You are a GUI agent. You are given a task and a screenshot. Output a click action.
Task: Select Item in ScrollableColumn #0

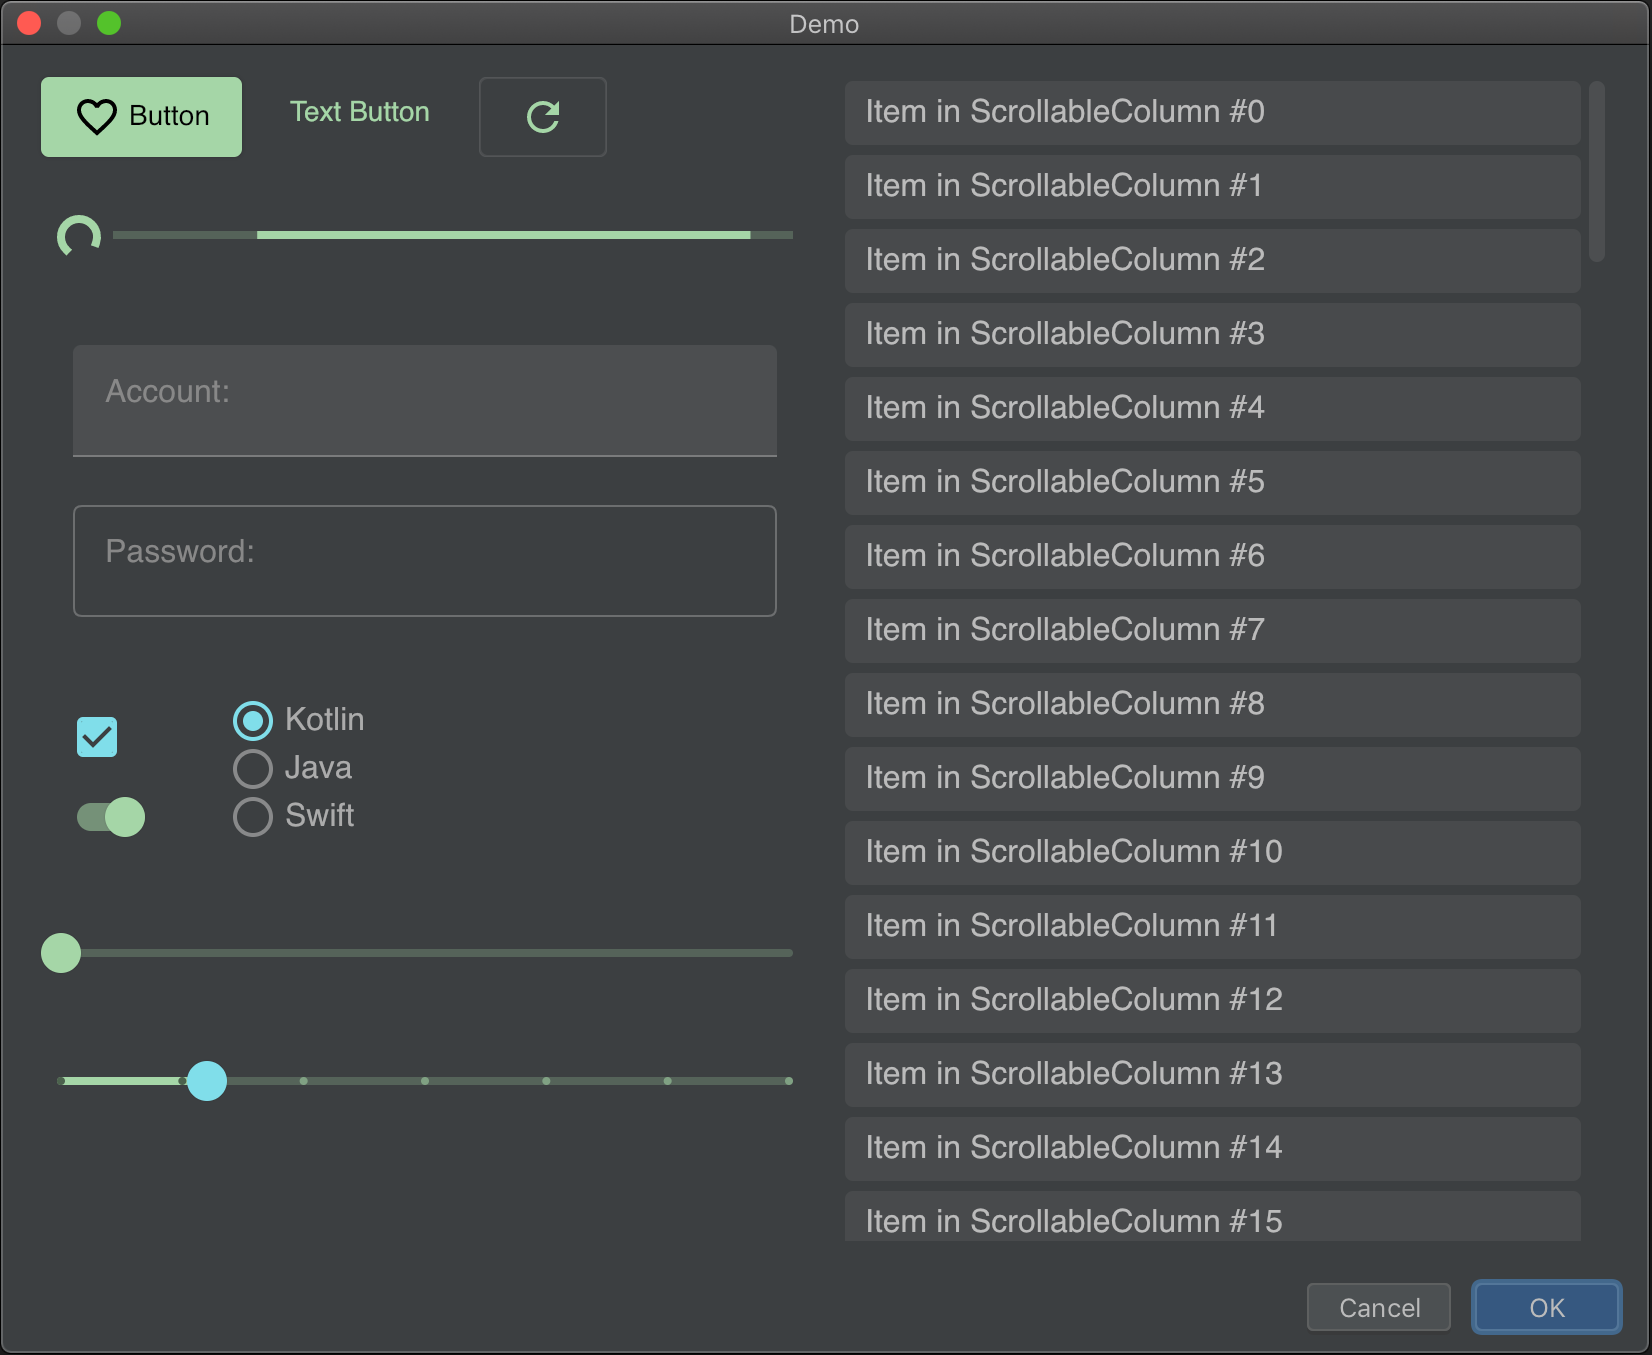(1212, 112)
